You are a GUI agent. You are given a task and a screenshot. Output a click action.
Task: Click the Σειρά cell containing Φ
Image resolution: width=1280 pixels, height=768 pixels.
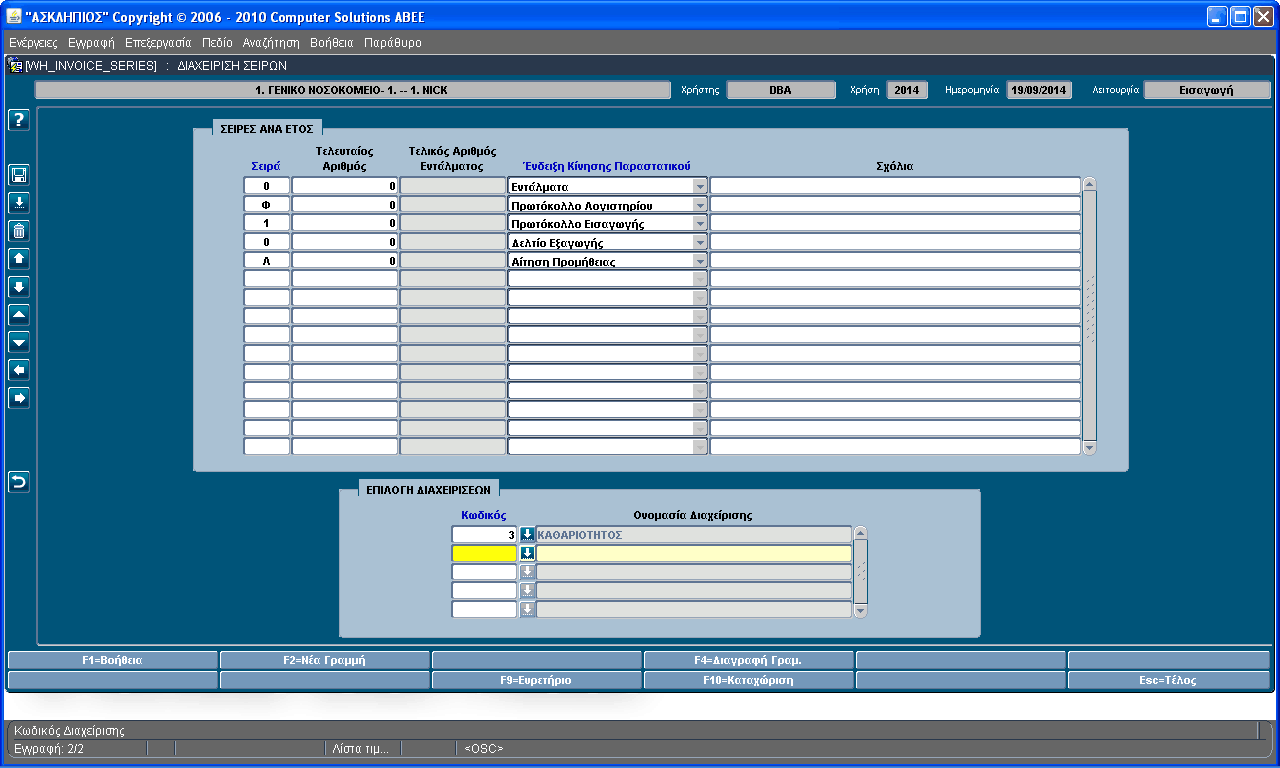tap(267, 205)
